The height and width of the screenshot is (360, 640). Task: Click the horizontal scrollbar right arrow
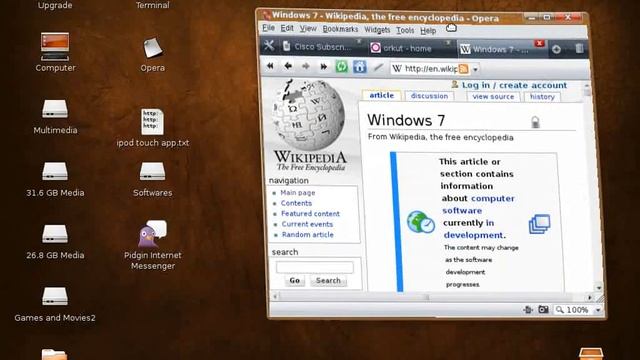(590, 298)
